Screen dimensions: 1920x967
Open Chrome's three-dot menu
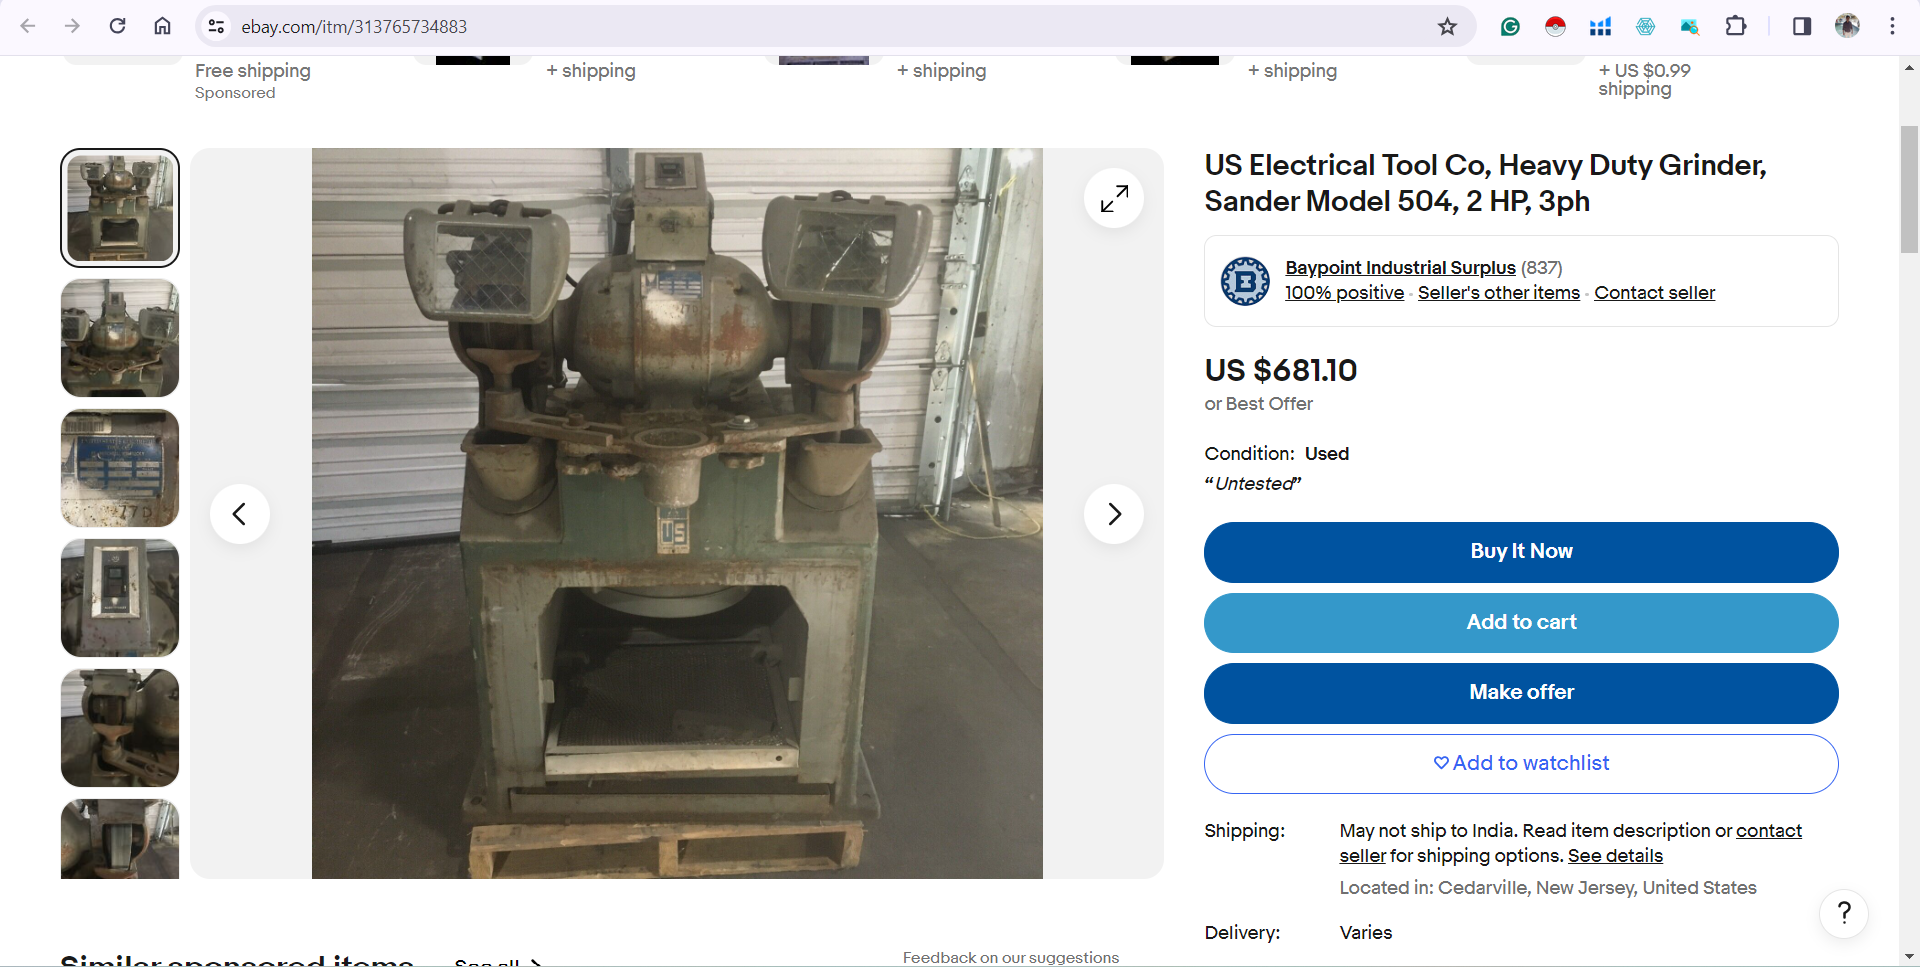click(x=1892, y=27)
